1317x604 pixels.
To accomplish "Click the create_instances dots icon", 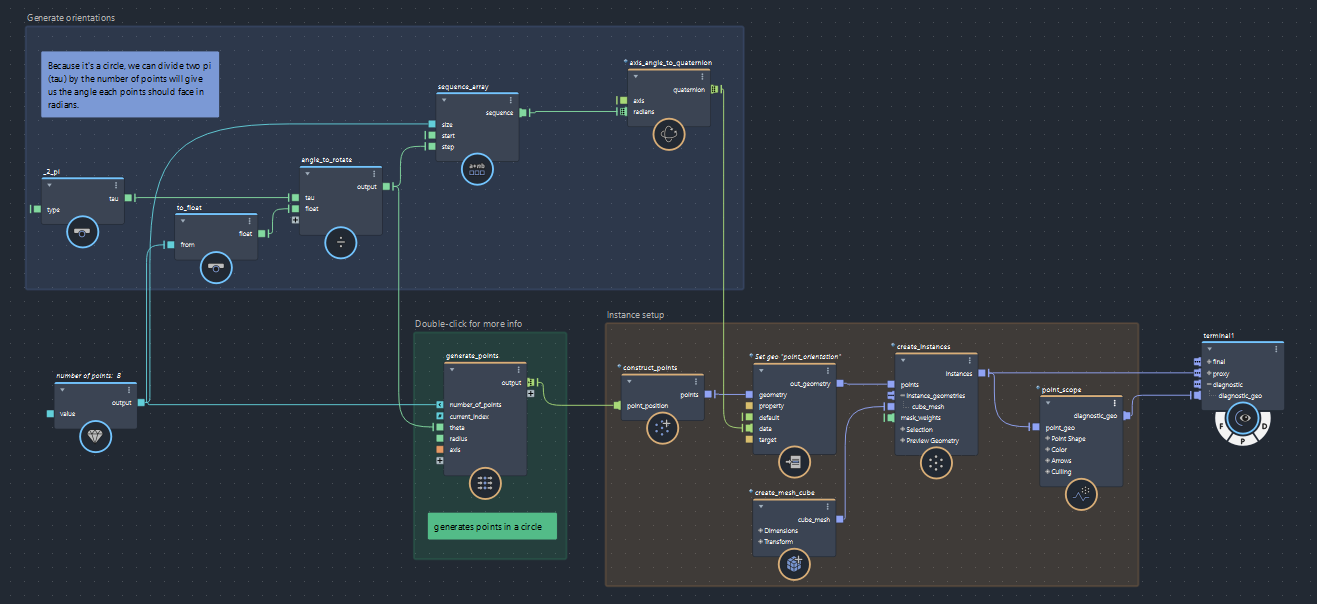I will (x=935, y=462).
